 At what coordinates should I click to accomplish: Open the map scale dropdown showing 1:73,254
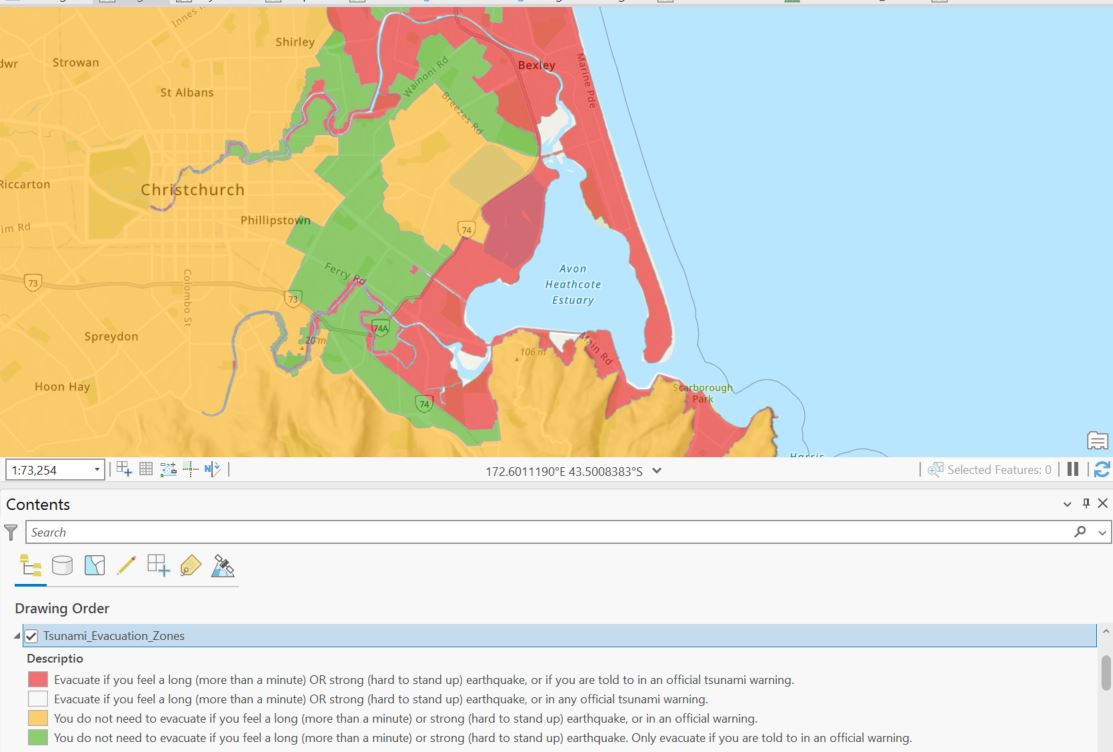(x=97, y=470)
